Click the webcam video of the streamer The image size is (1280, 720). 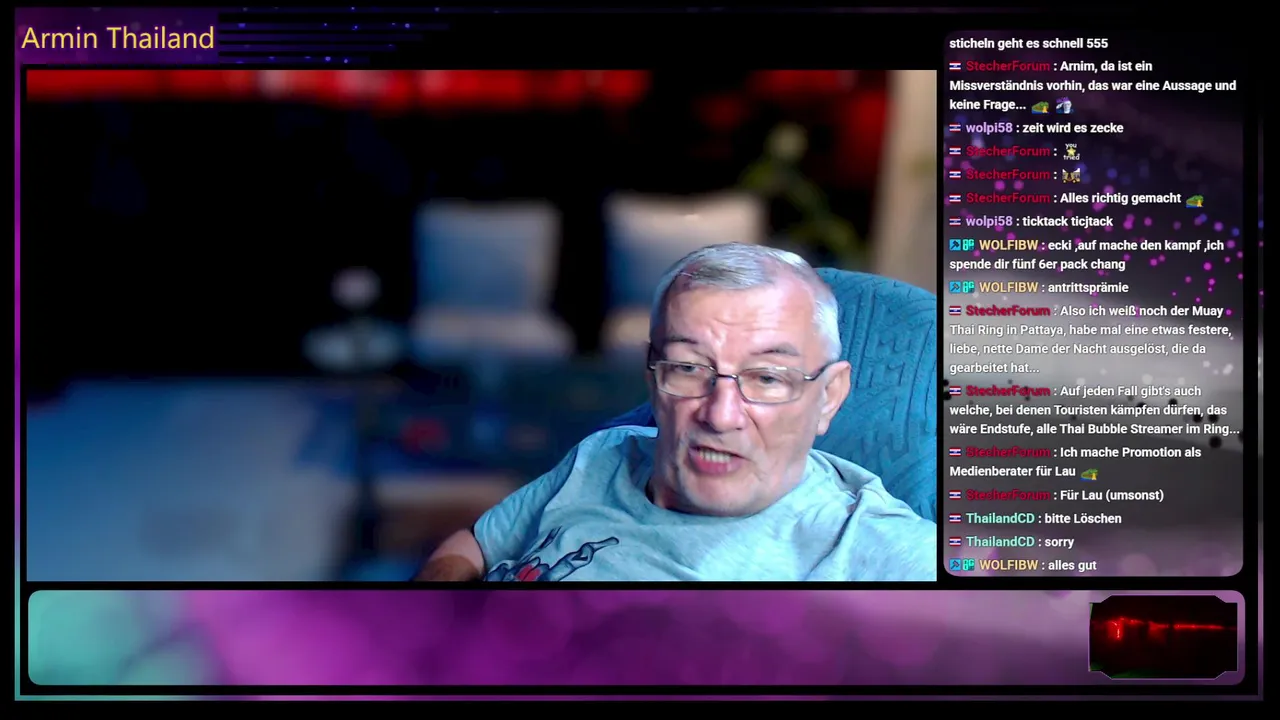(x=481, y=325)
